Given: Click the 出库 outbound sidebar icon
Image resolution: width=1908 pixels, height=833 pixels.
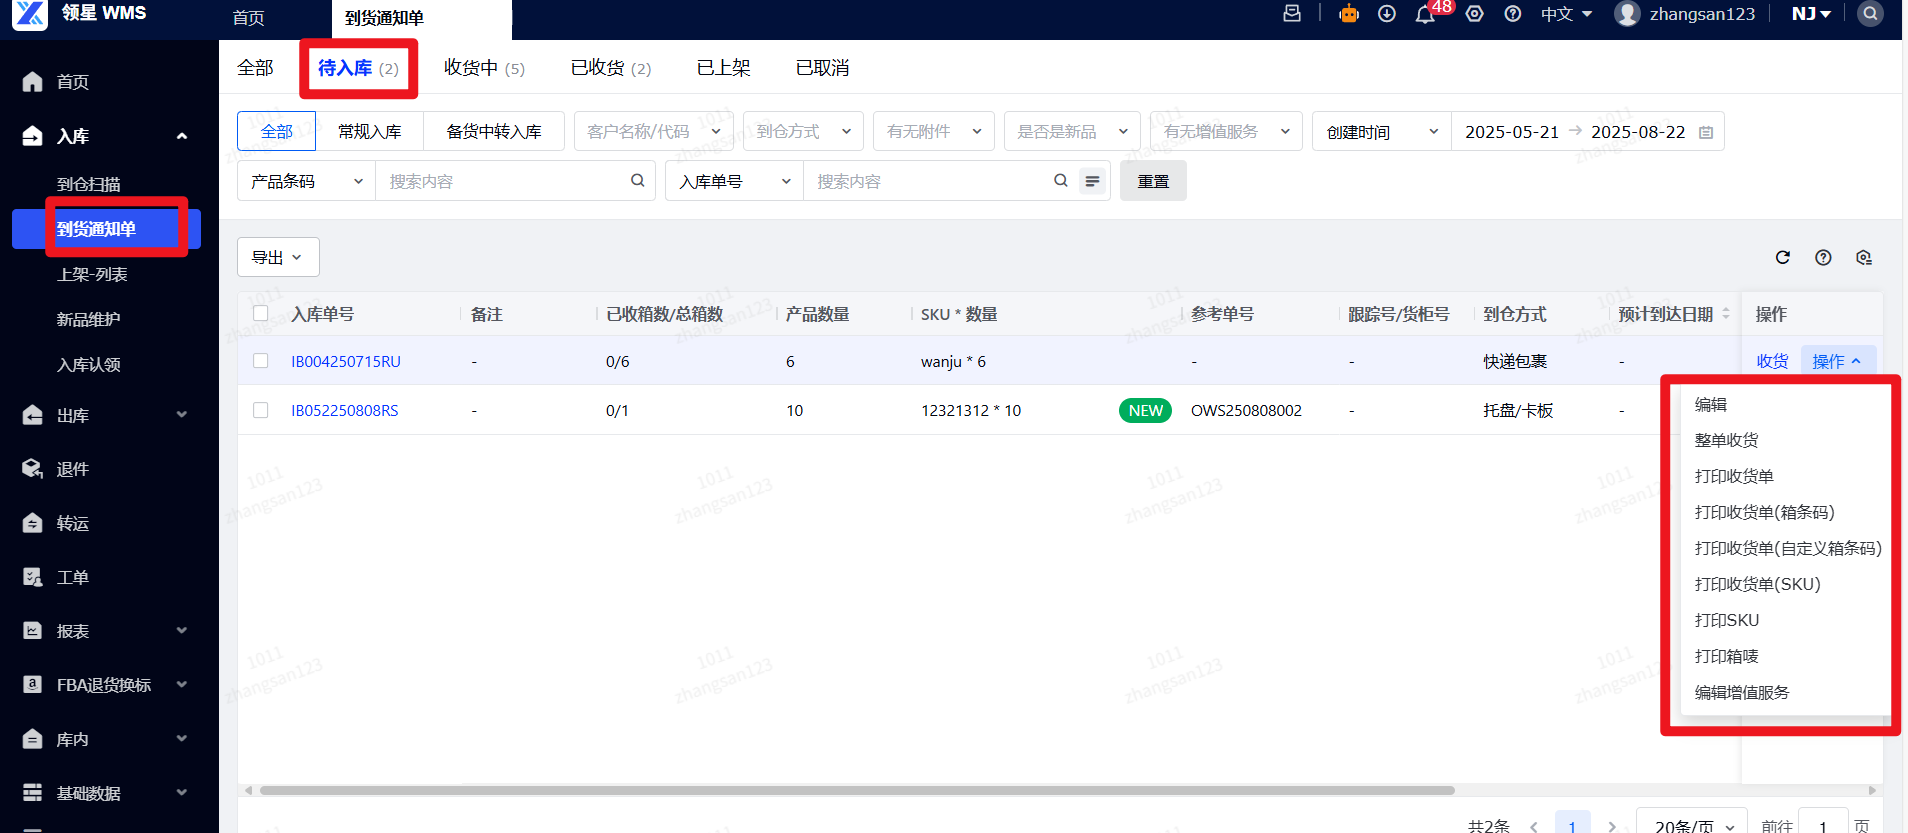Looking at the screenshot, I should (x=33, y=415).
